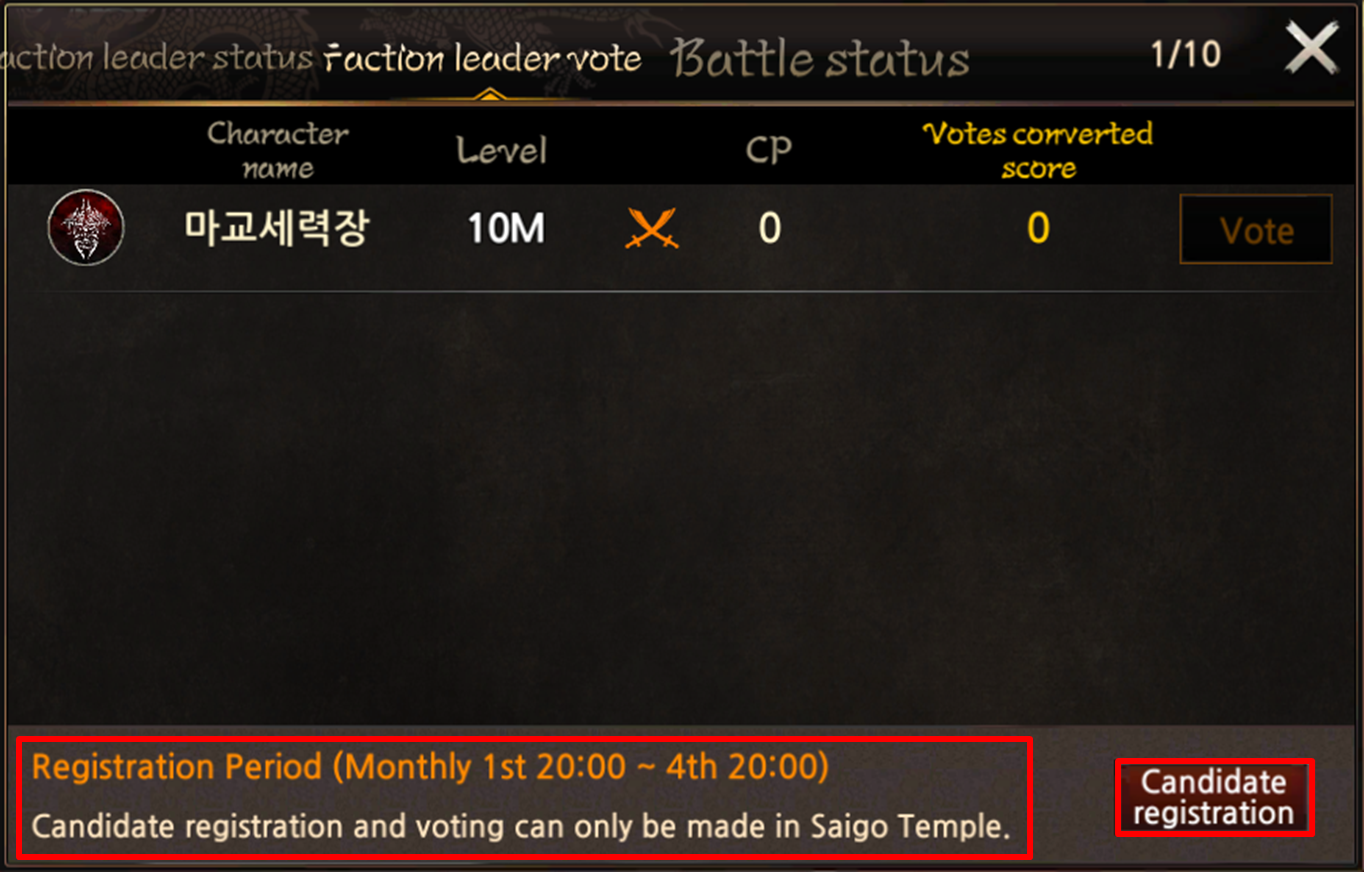Click the Saigo Temple voting note
The height and width of the screenshot is (872, 1364).
point(520,827)
